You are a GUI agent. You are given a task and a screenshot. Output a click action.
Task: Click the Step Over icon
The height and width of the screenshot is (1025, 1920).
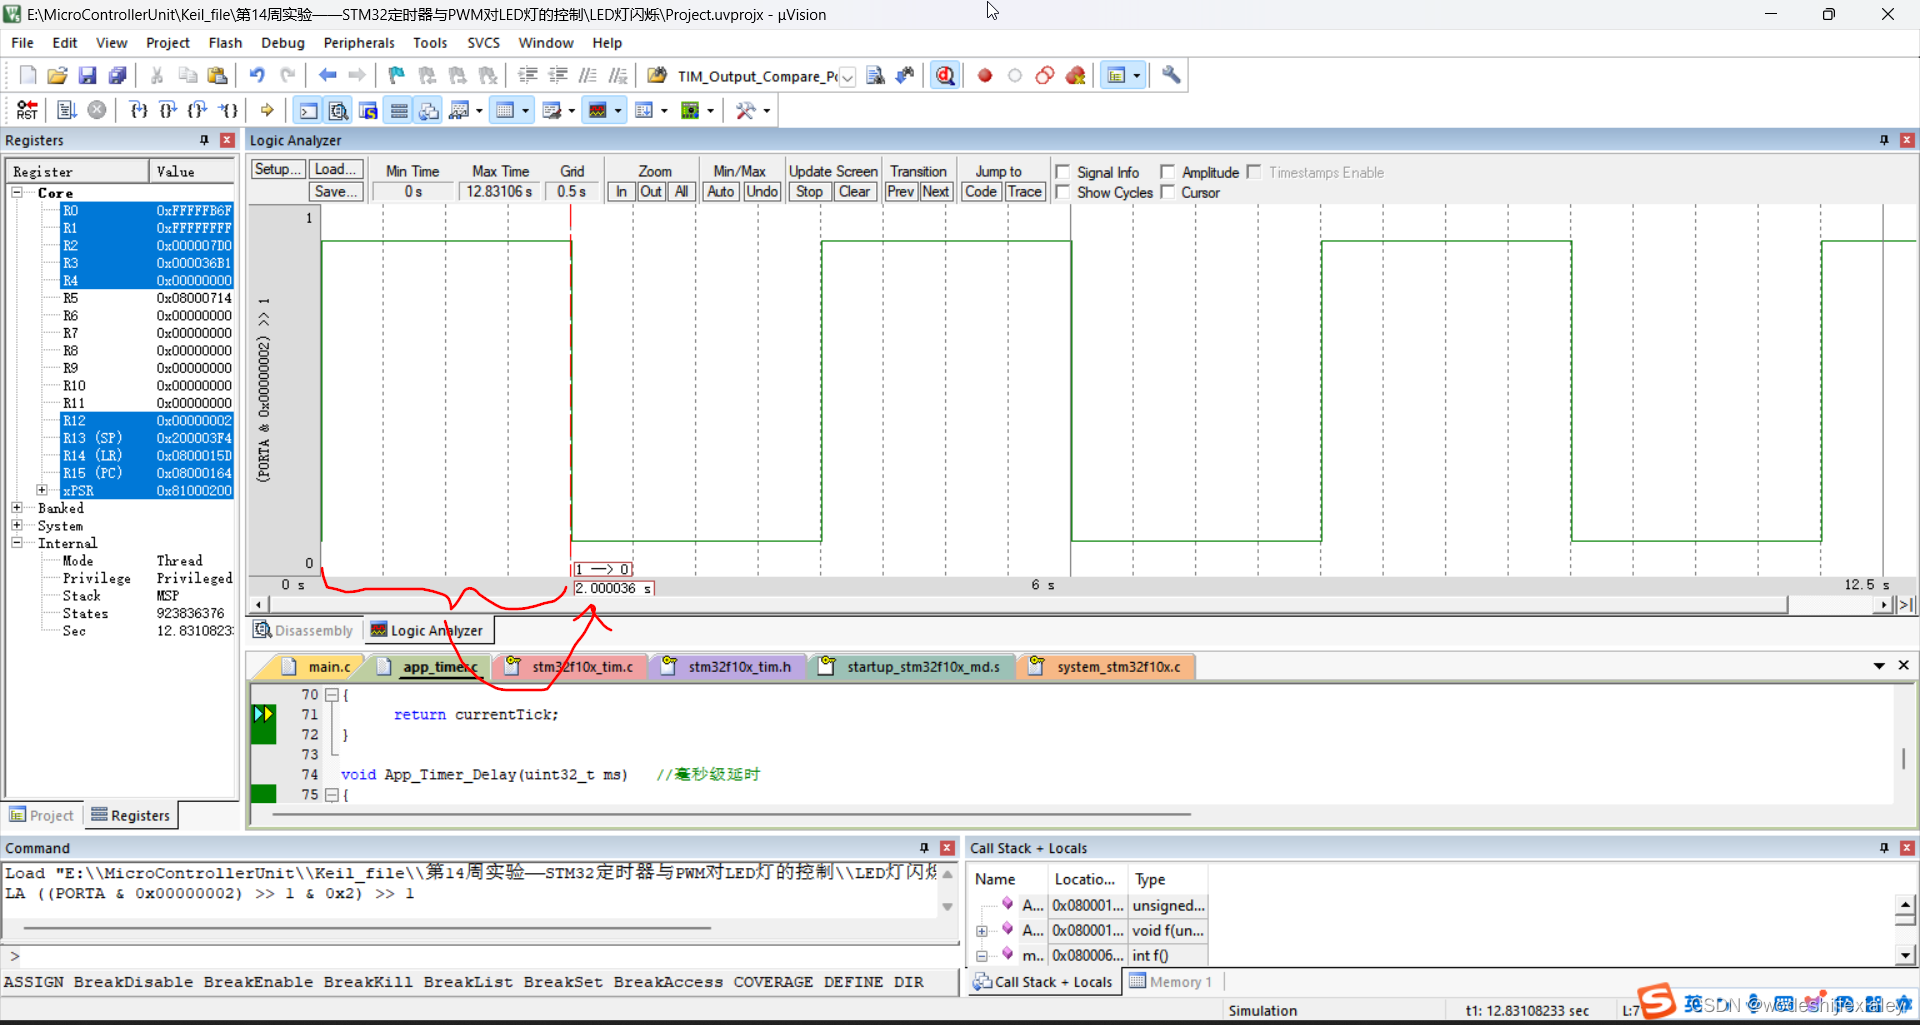pos(168,110)
